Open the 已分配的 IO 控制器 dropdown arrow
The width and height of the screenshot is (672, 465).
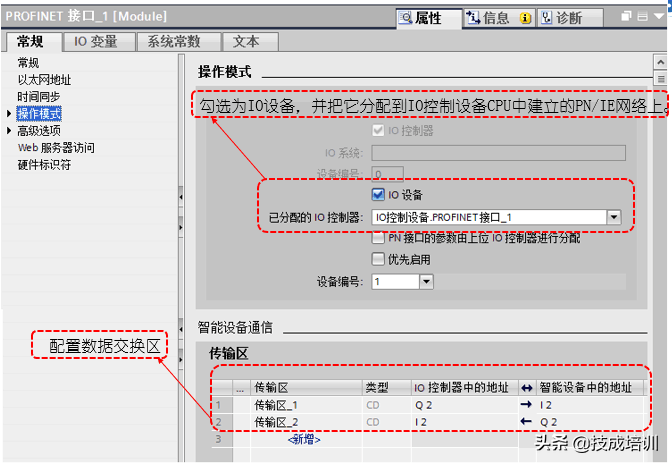[x=614, y=217]
